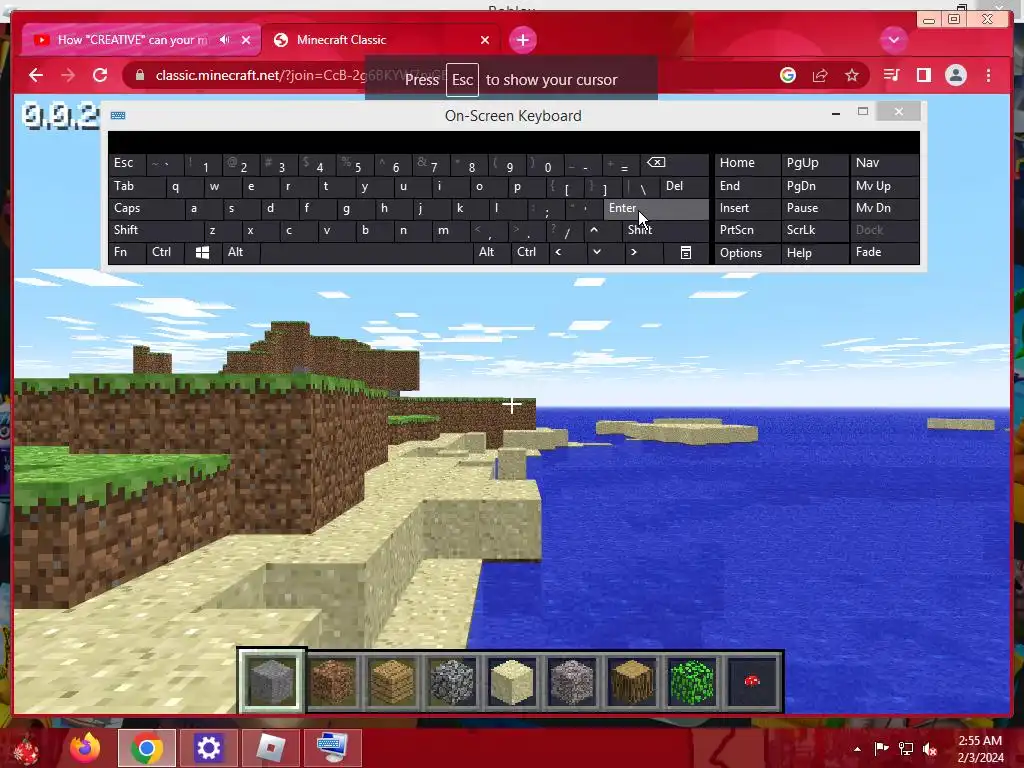Open Chrome three-dot menu
Screen dimensions: 1024x768
tap(989, 76)
